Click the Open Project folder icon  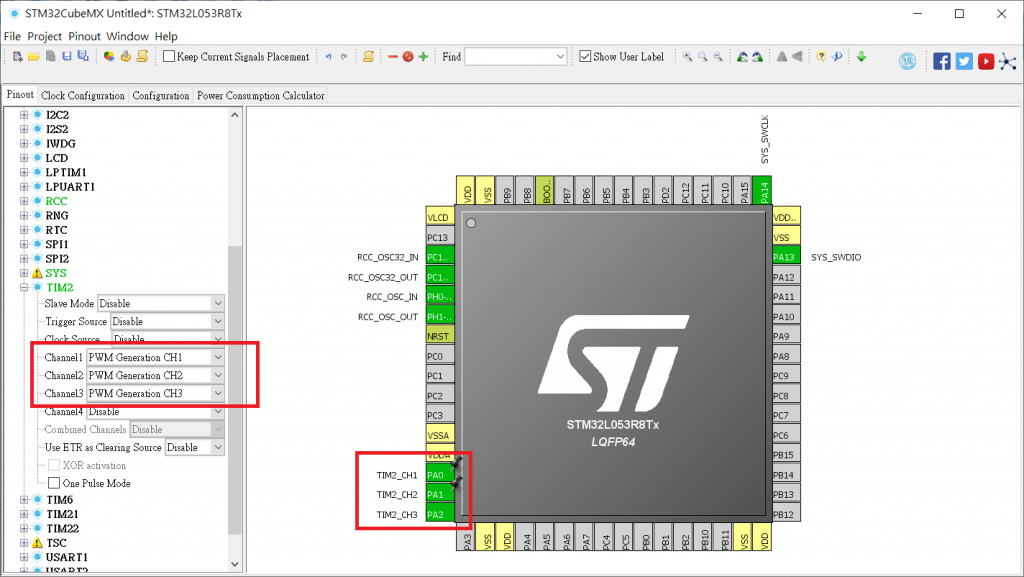click(34, 57)
